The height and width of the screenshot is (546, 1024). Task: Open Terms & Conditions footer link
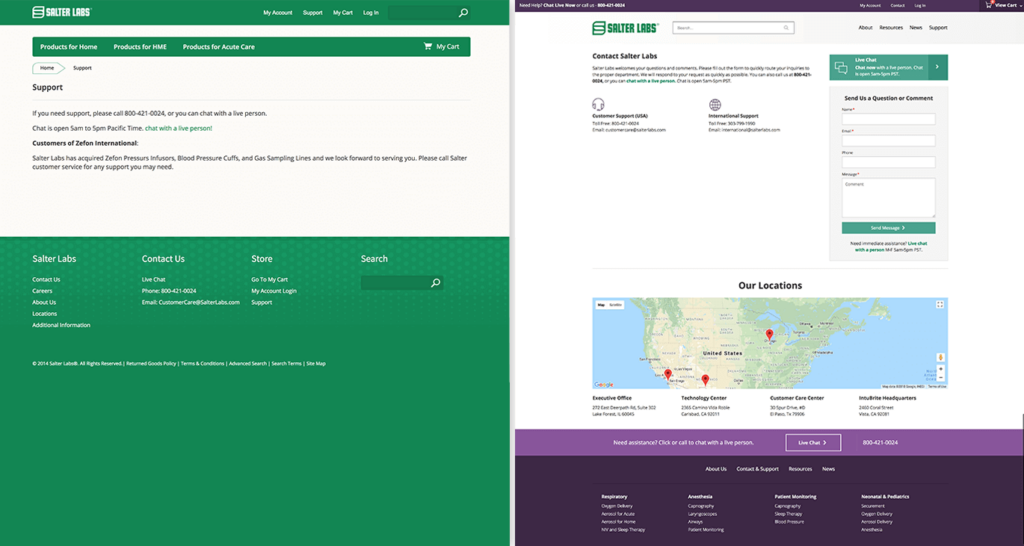click(202, 363)
